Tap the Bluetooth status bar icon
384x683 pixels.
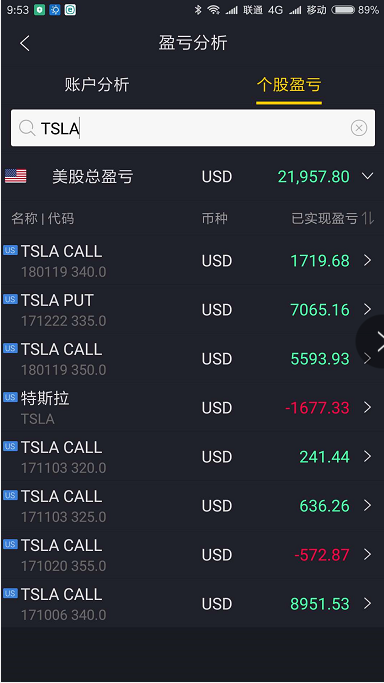point(198,10)
